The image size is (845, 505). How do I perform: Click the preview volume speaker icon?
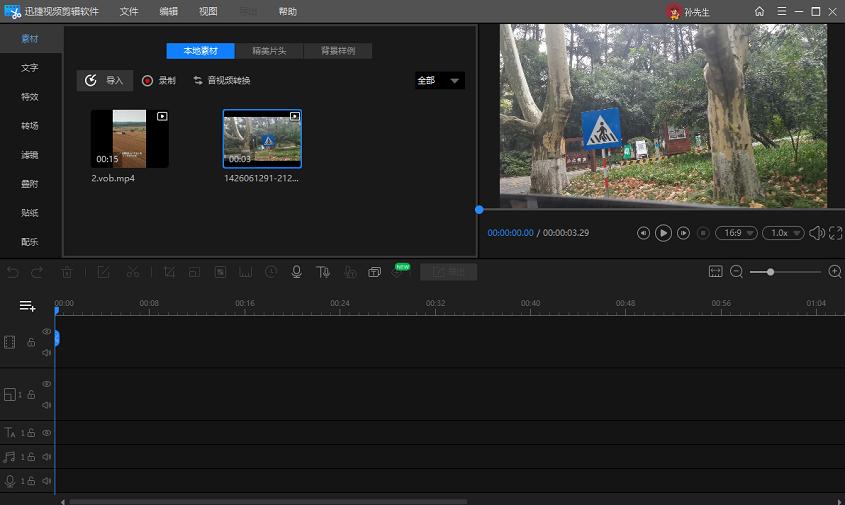pyautogui.click(x=816, y=233)
